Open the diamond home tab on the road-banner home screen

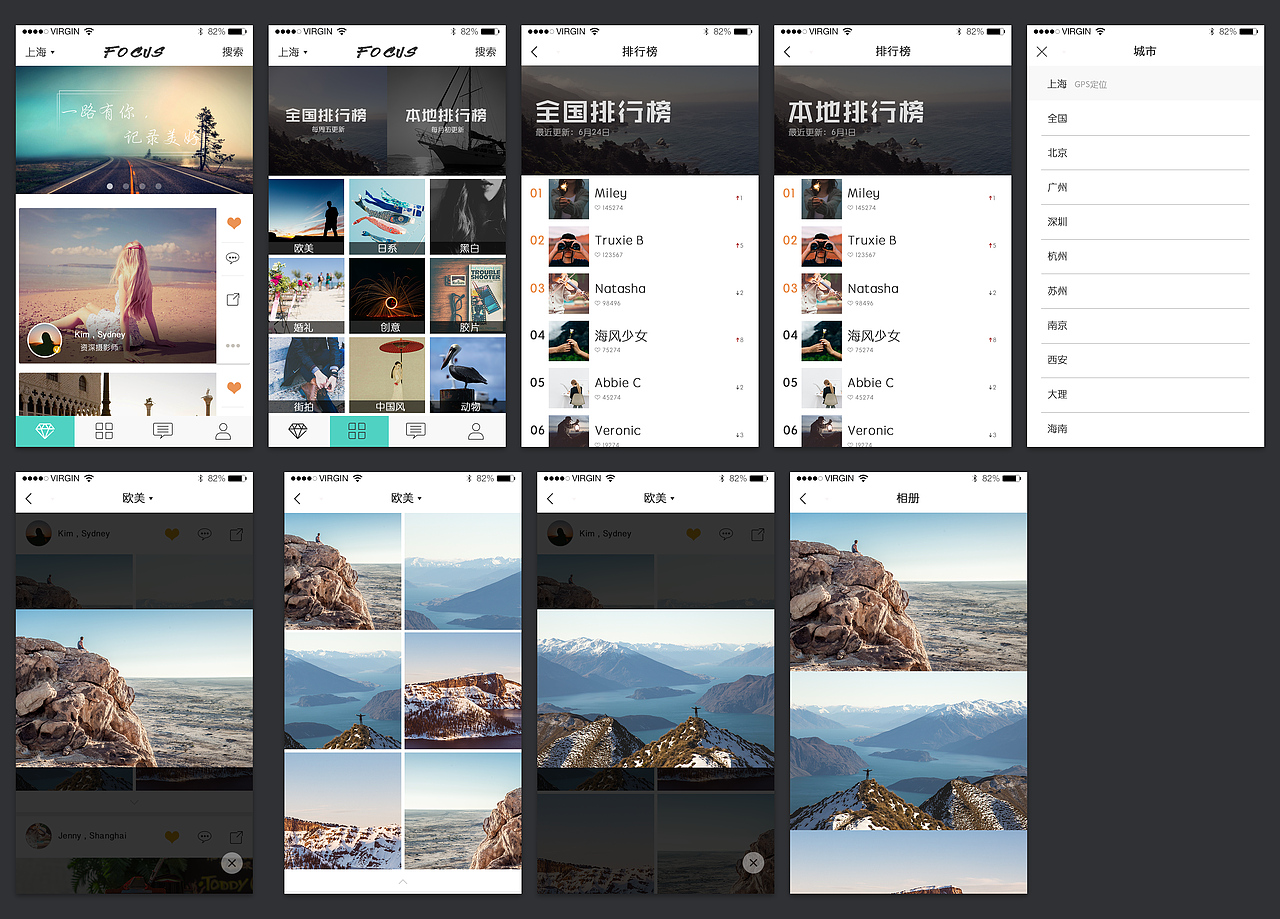[x=45, y=431]
